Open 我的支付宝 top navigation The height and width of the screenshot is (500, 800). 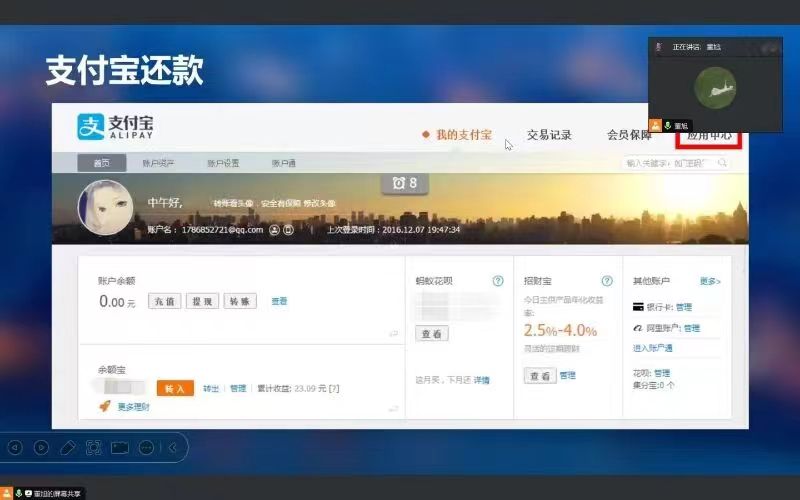(x=463, y=135)
